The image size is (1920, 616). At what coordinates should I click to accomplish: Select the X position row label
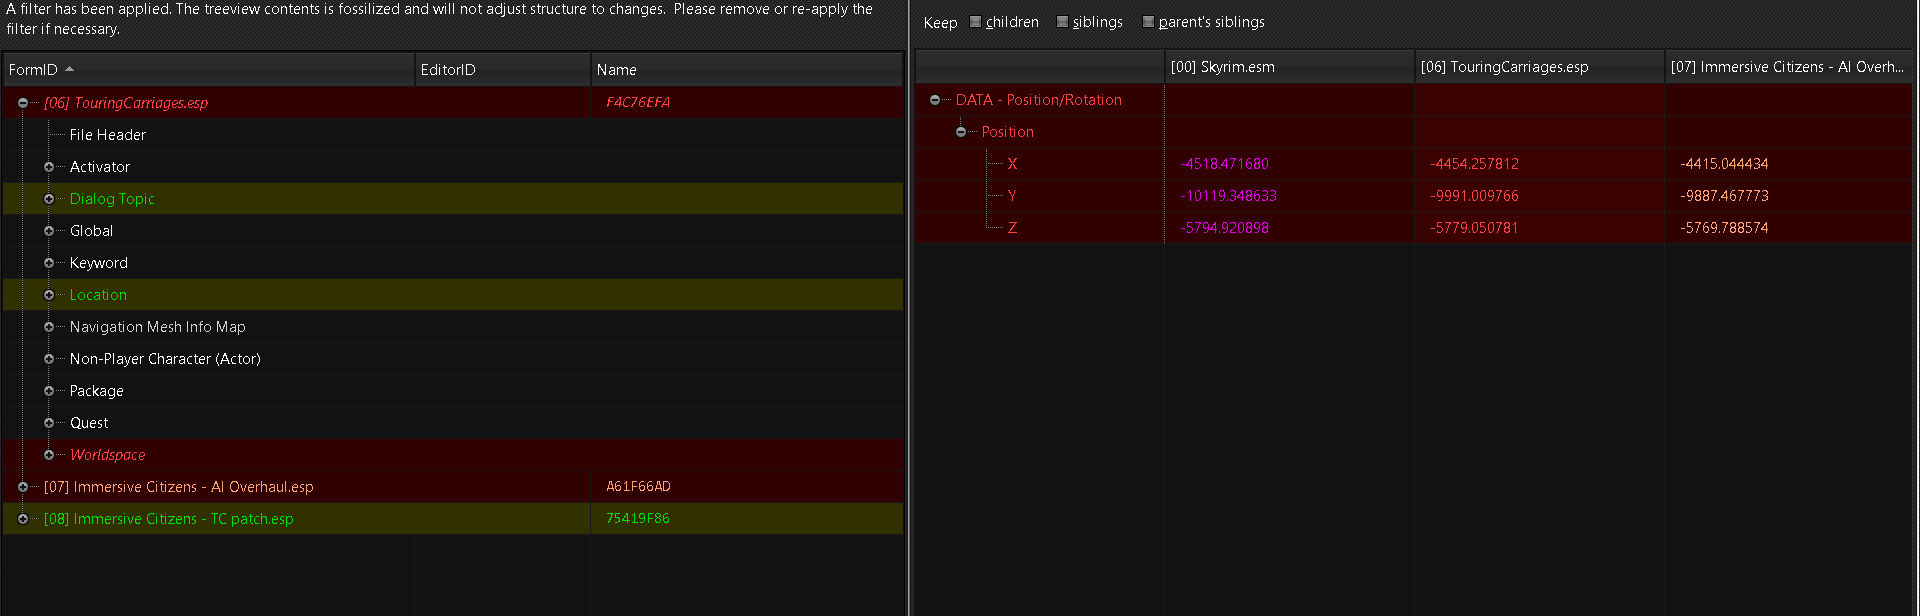coord(1012,164)
